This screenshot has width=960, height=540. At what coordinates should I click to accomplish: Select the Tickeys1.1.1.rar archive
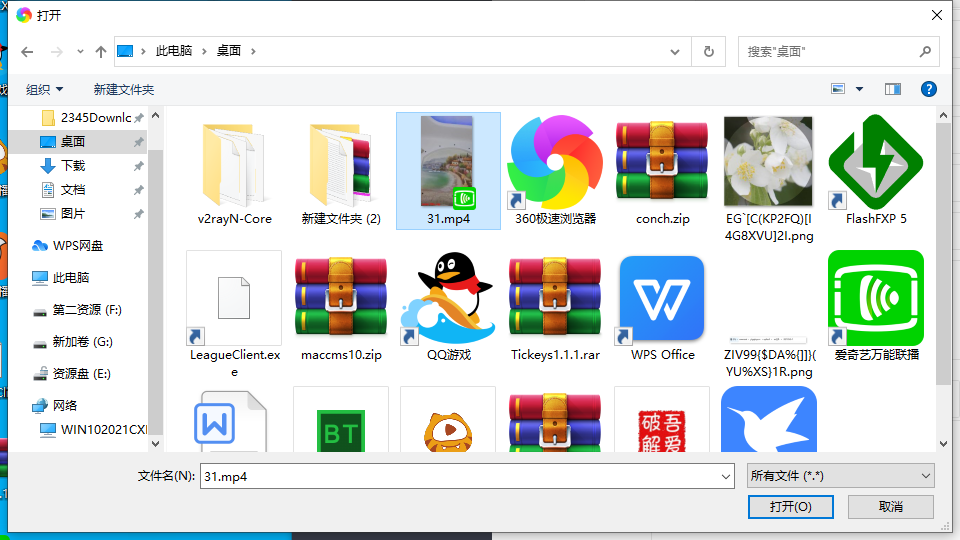[555, 307]
